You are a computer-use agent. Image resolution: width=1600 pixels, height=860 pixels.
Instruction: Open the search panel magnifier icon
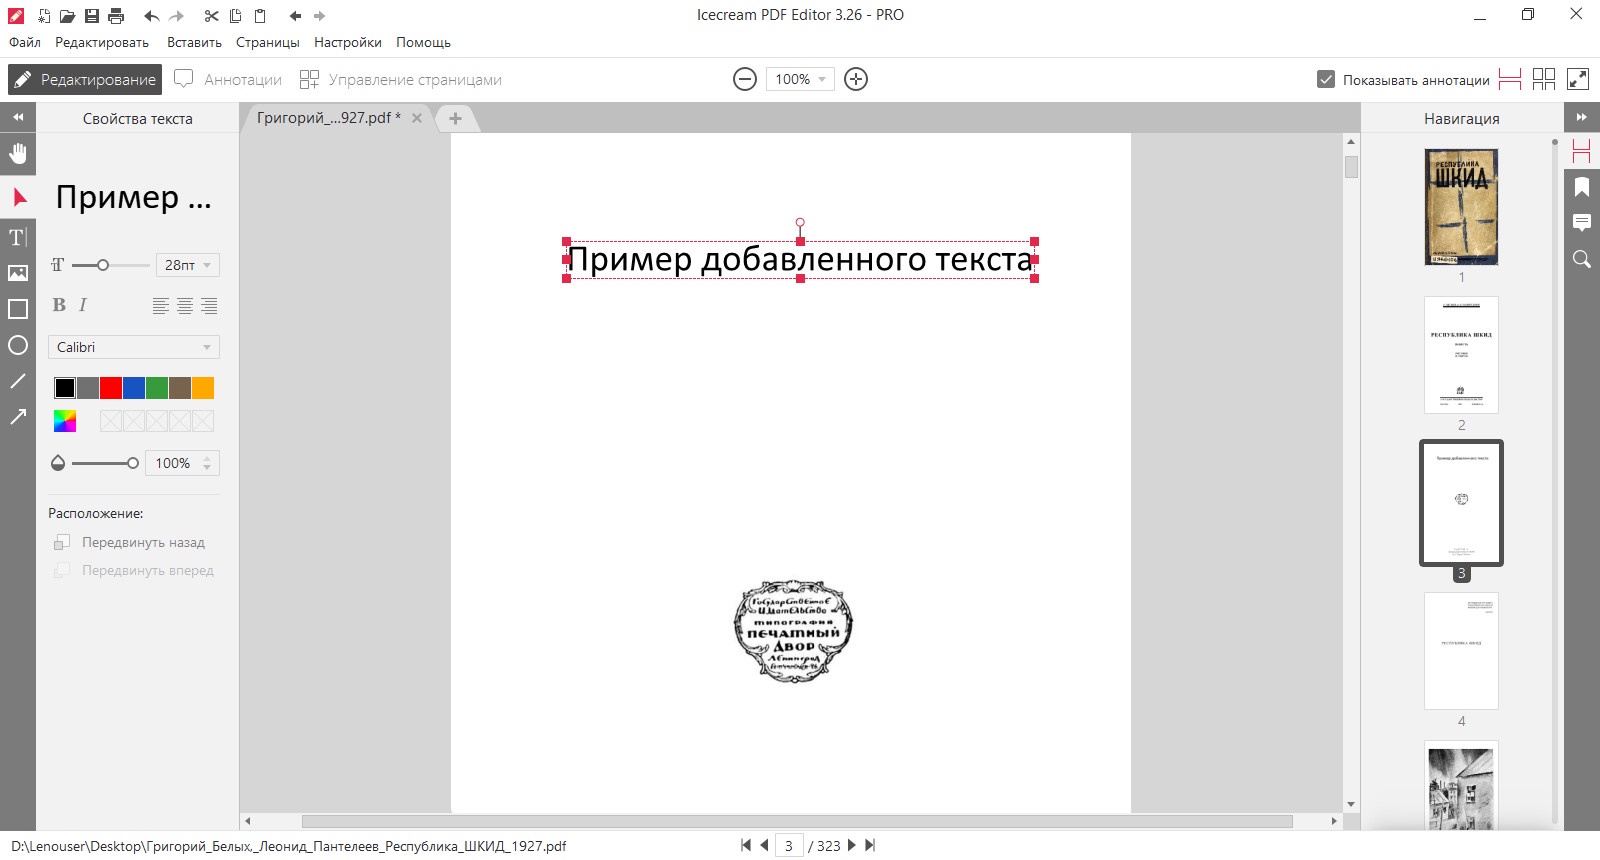1582,259
